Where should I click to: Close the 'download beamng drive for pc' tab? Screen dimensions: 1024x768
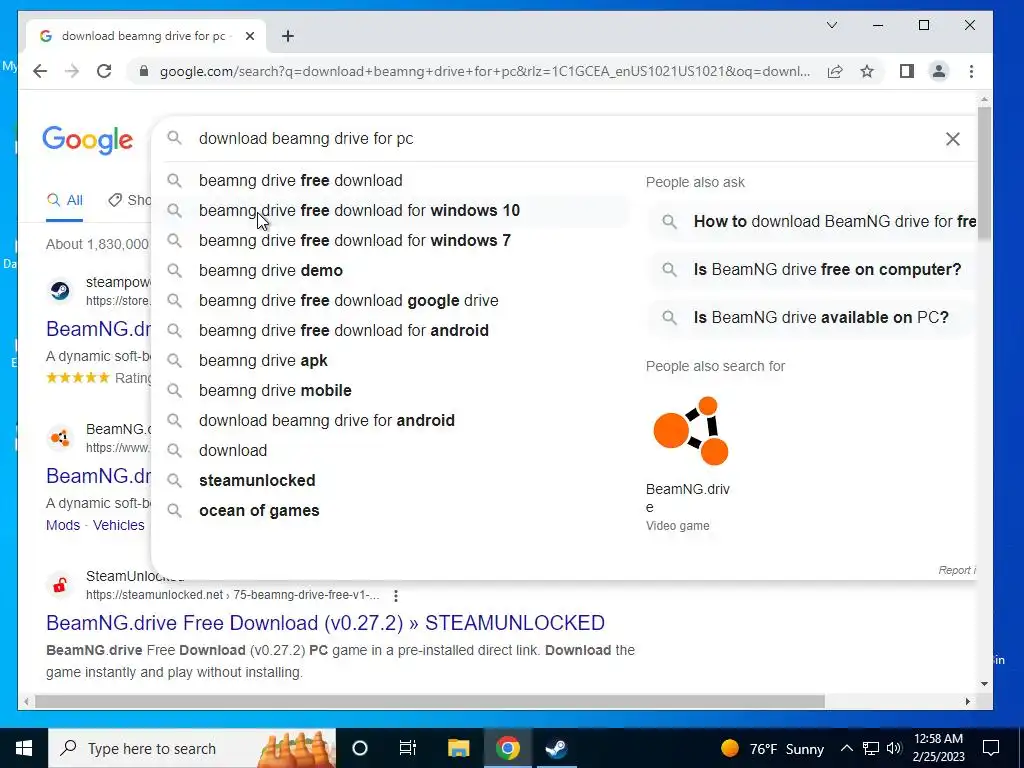pos(249,37)
